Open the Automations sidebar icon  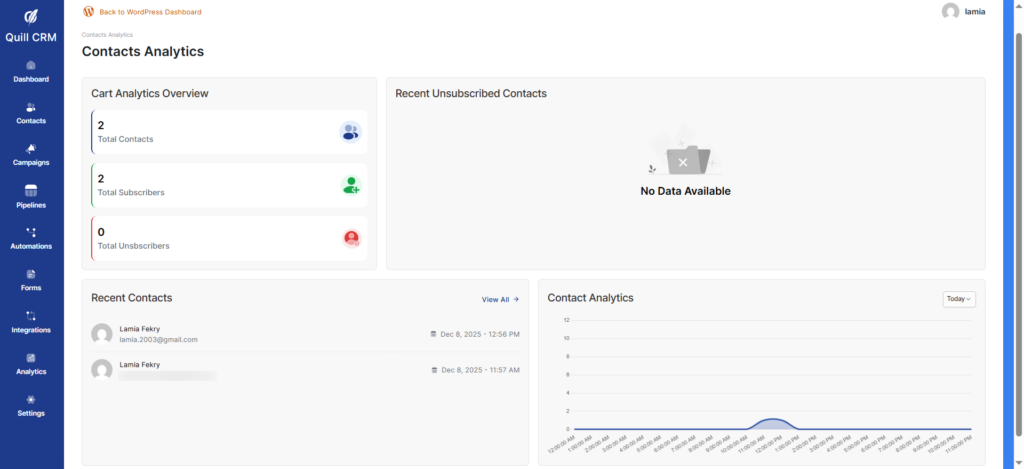click(x=31, y=232)
